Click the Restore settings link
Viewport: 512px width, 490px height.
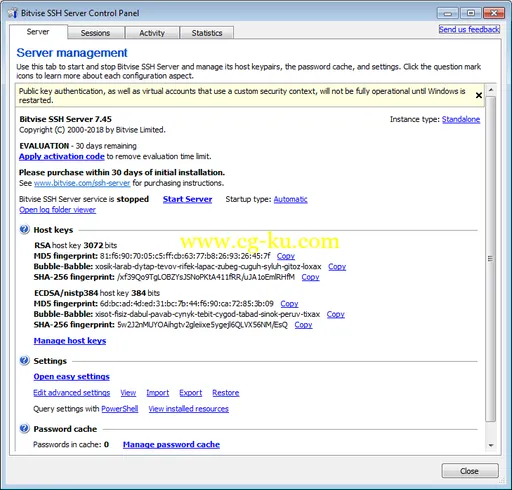(226, 393)
